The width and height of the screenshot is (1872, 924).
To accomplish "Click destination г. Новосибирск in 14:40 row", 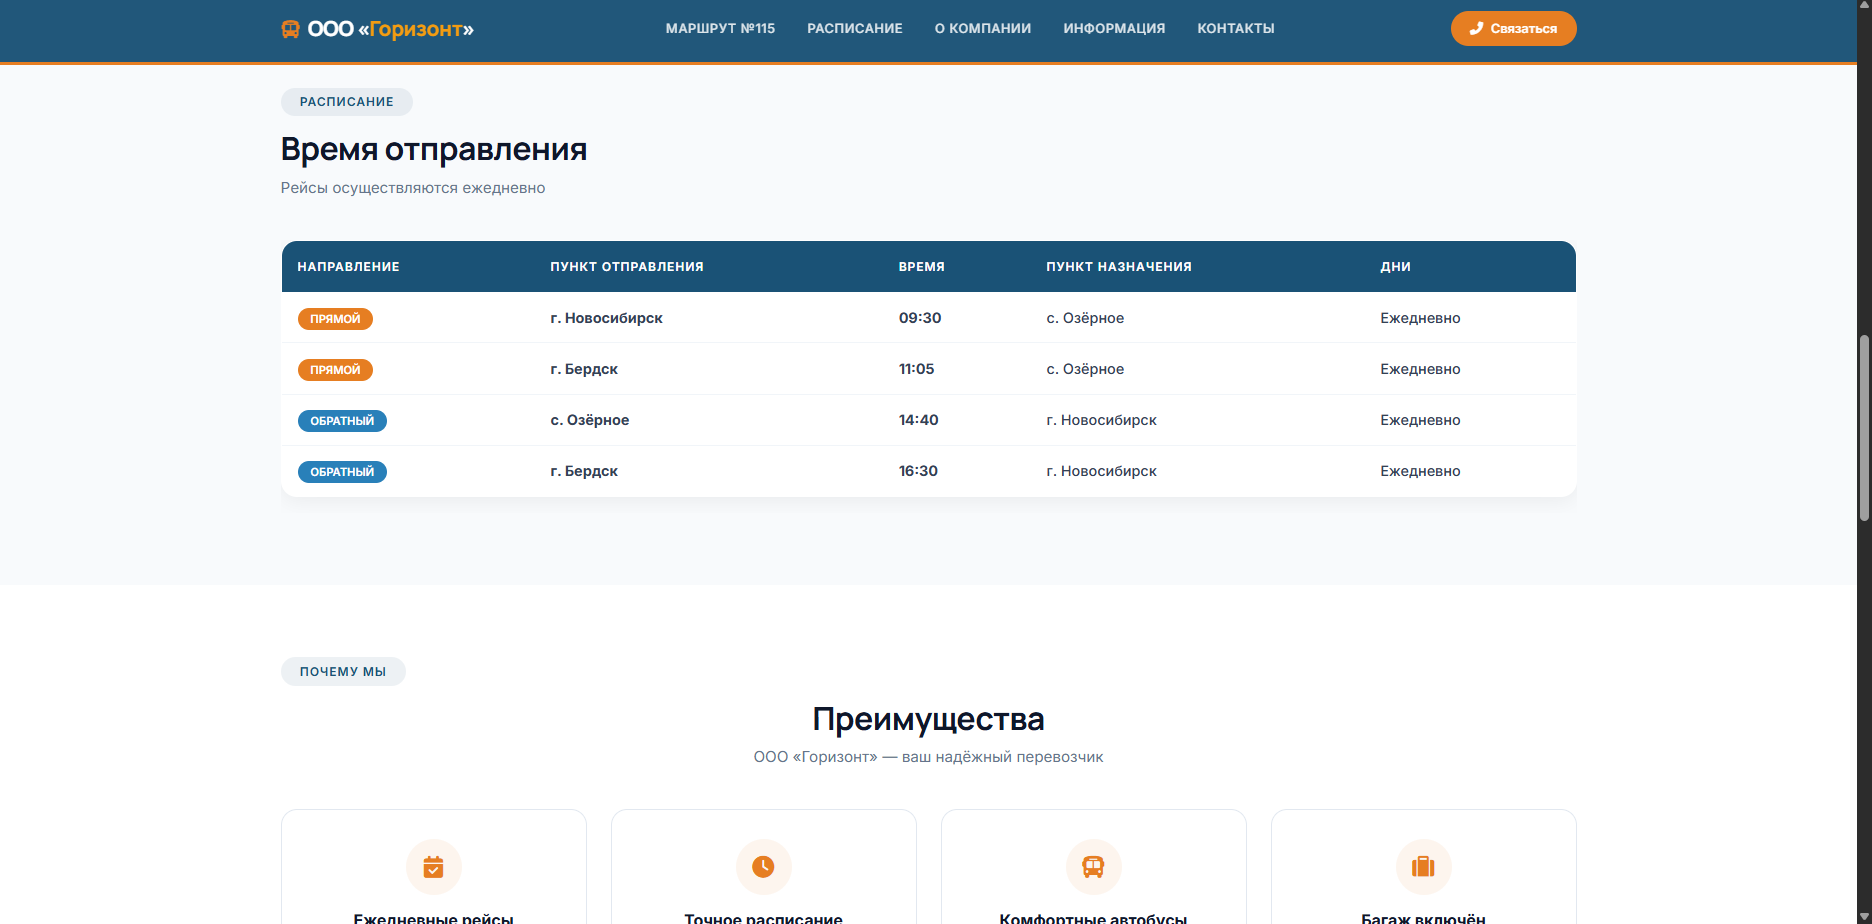I will point(1101,420).
